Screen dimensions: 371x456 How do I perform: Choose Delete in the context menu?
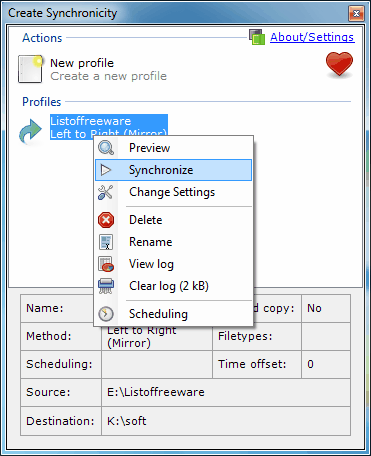point(174,220)
